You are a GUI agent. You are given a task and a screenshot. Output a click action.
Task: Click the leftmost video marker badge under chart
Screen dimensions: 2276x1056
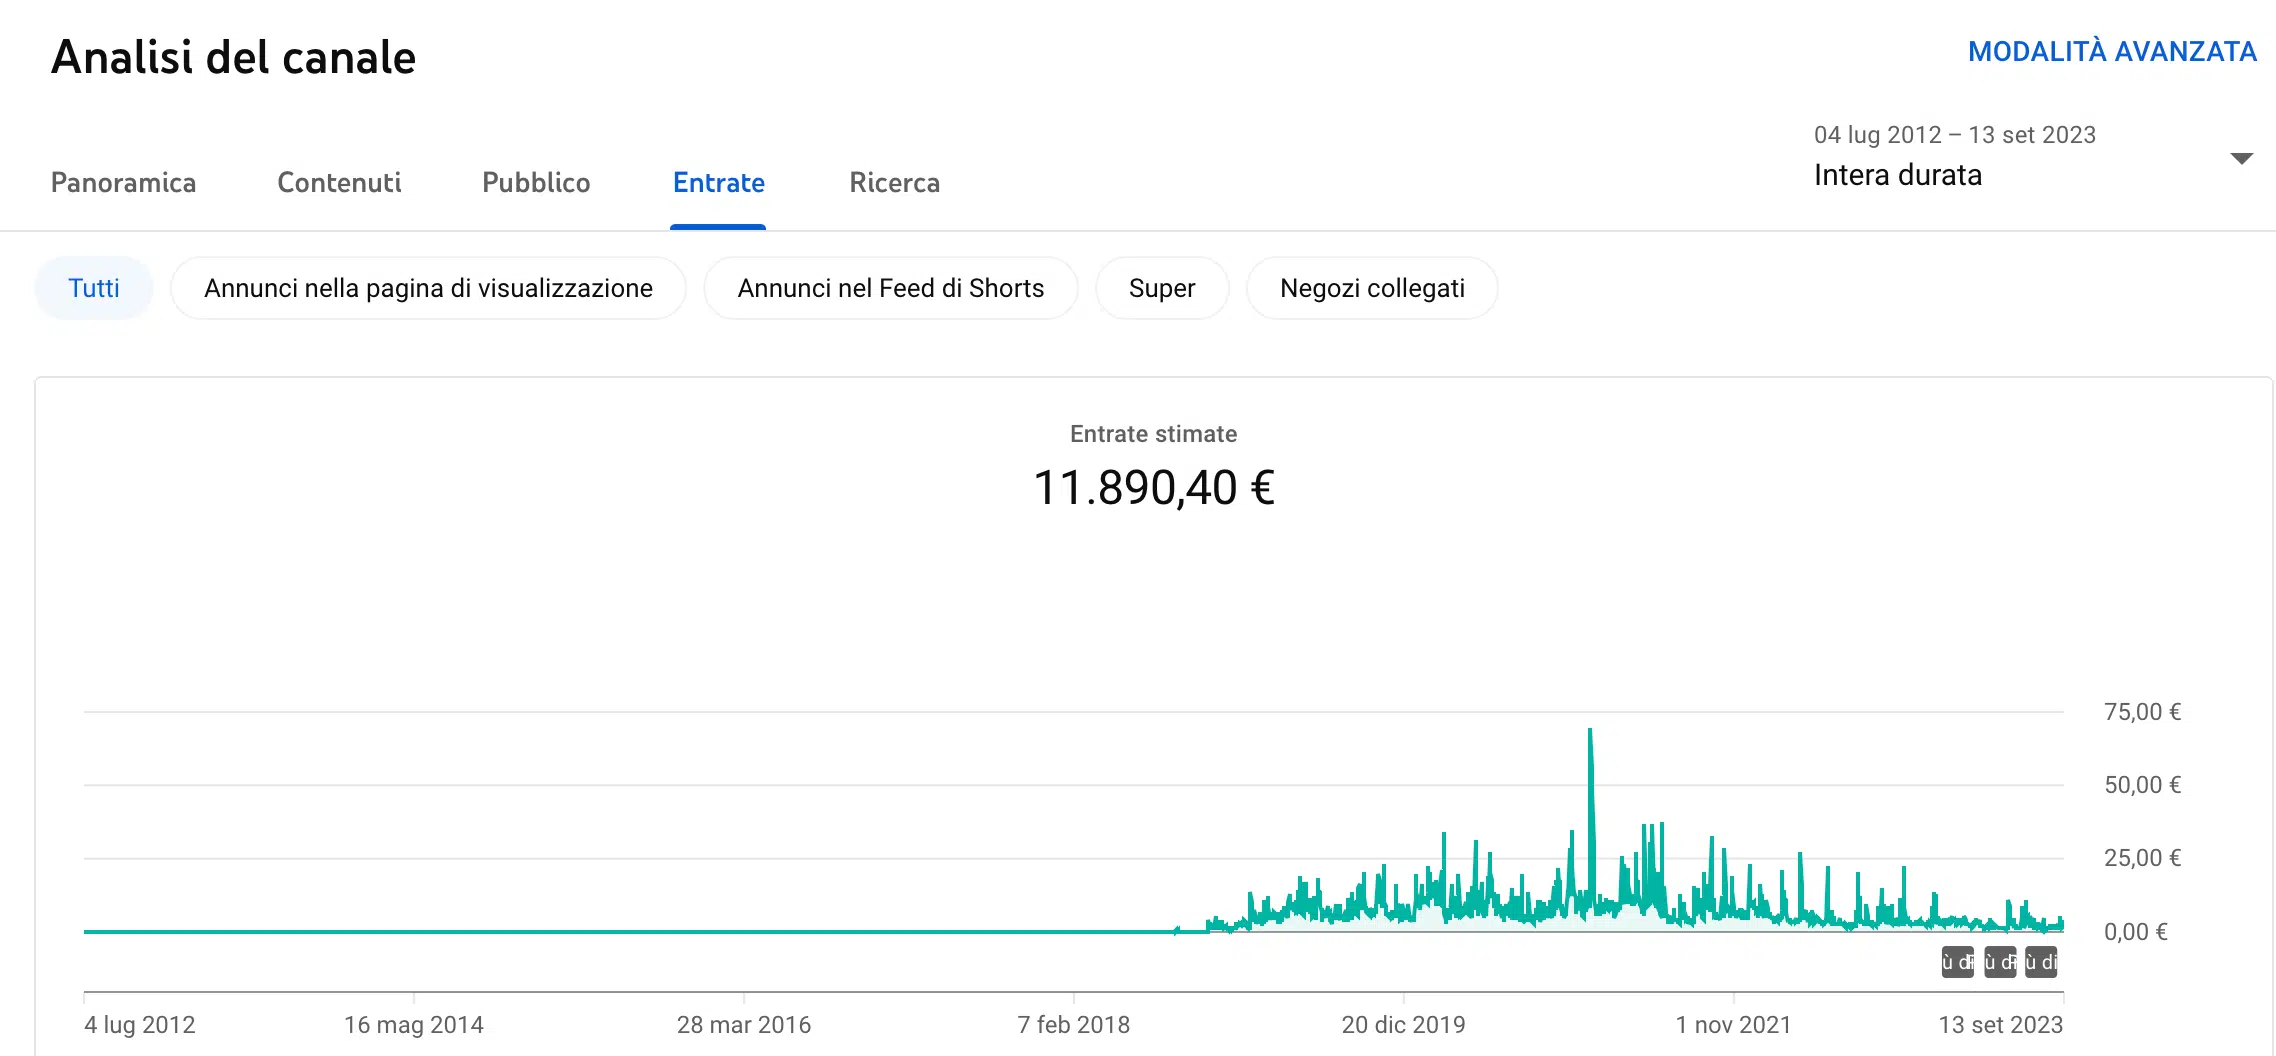click(1957, 962)
